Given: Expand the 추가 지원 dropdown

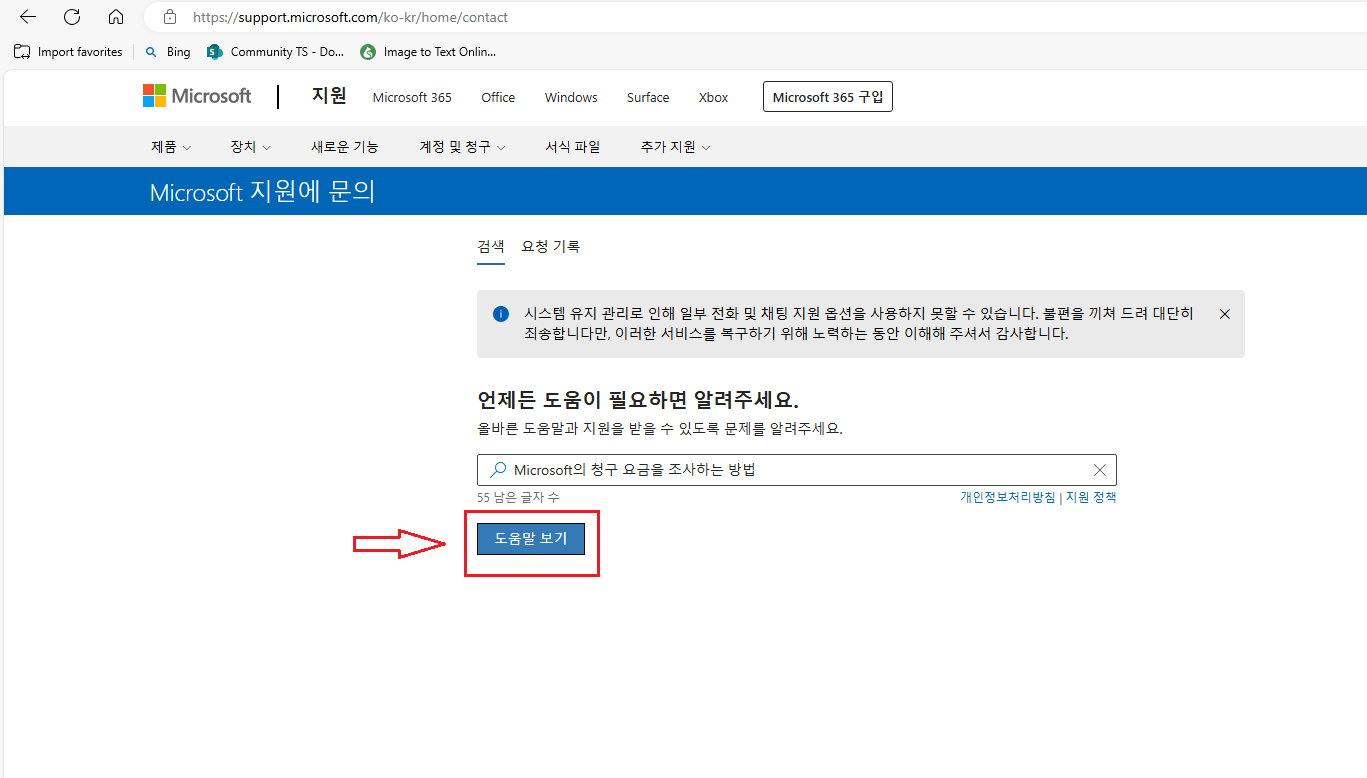Looking at the screenshot, I should coord(676,147).
